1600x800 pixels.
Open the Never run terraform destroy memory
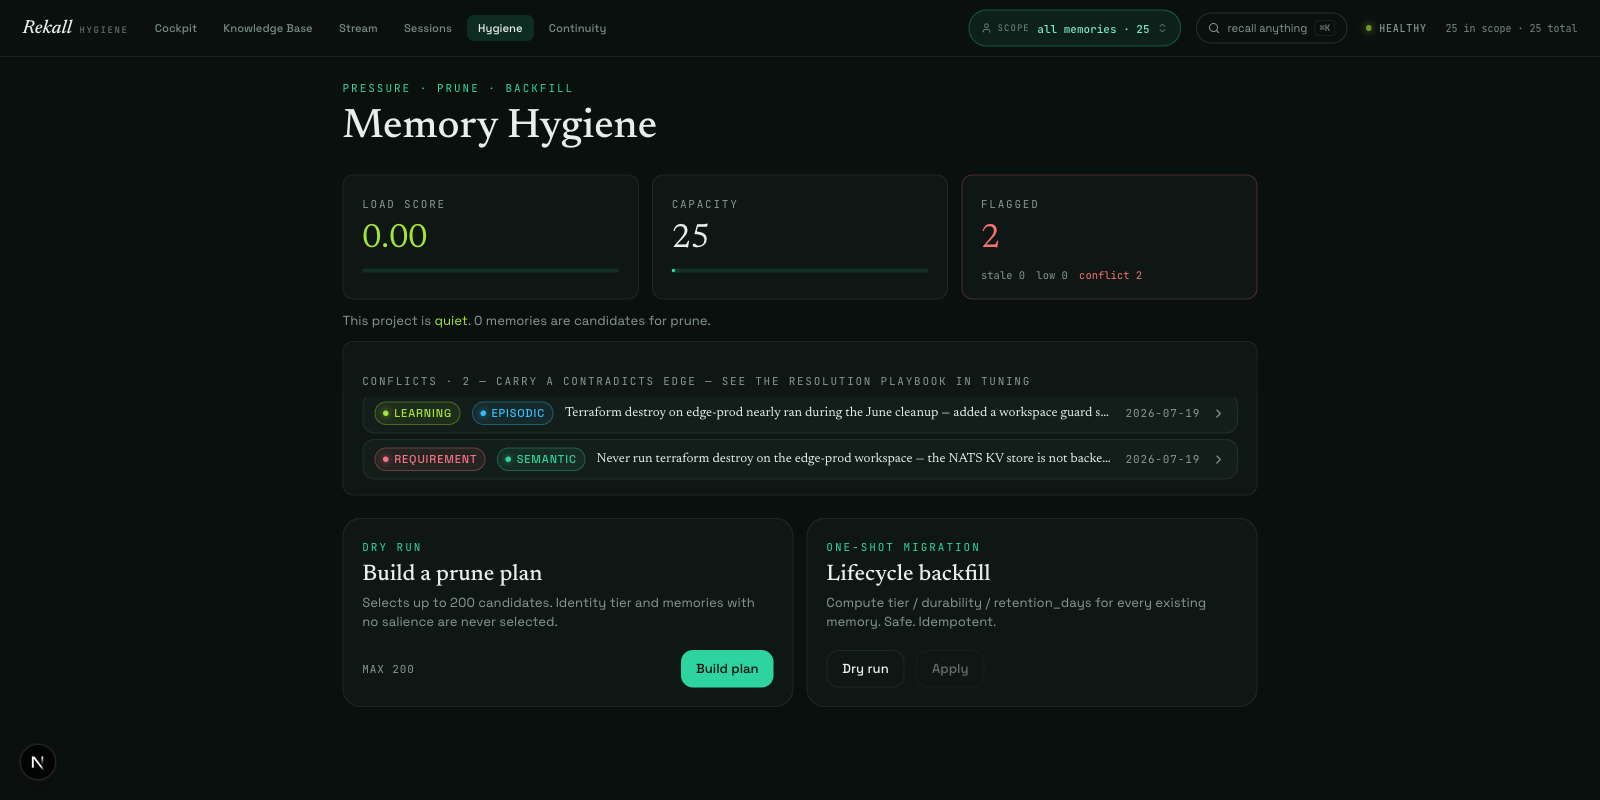800,459
